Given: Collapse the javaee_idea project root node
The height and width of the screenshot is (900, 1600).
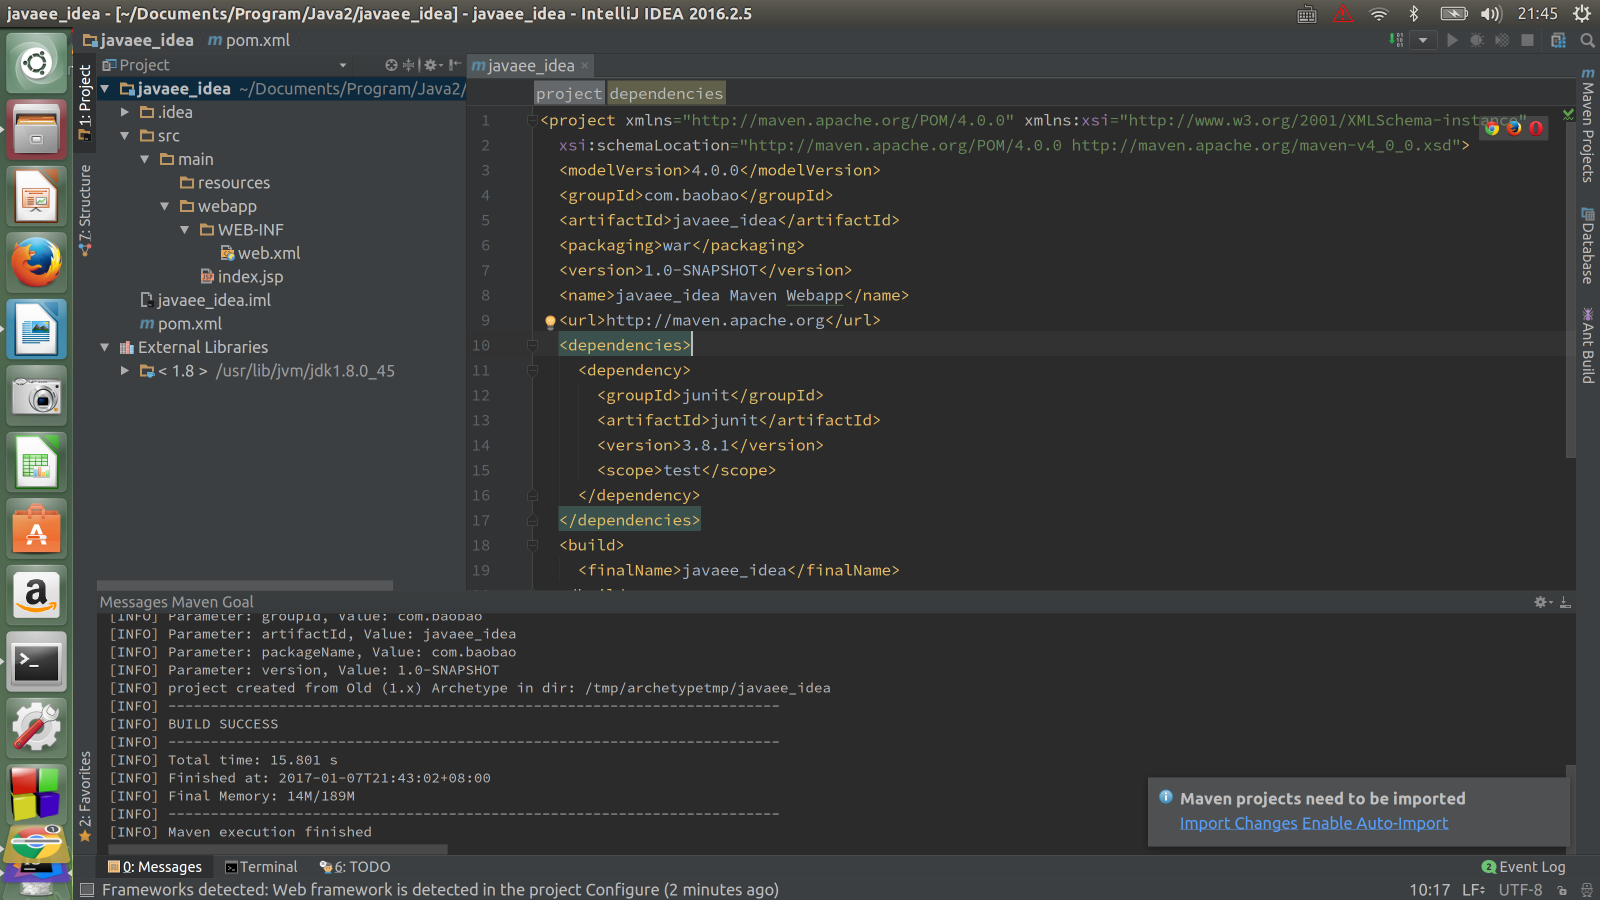Looking at the screenshot, I should [x=105, y=89].
